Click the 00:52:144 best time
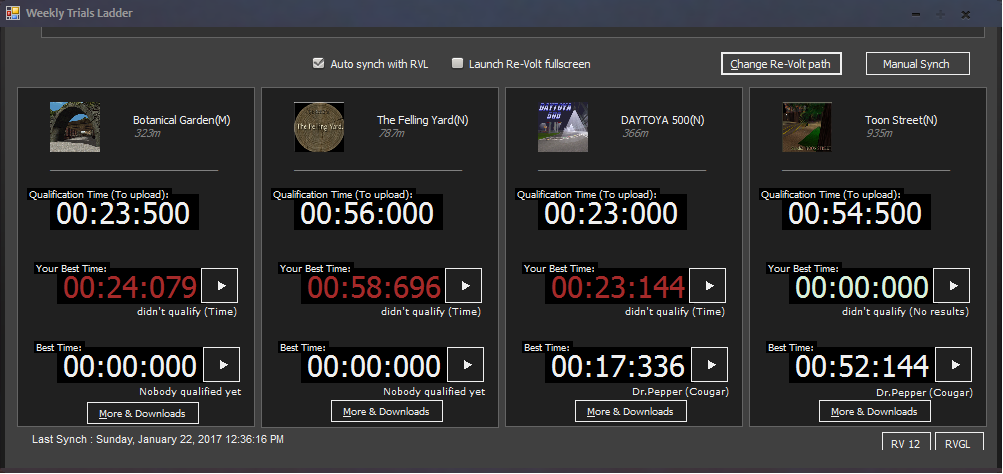This screenshot has height=474, width=1003. tap(862, 367)
